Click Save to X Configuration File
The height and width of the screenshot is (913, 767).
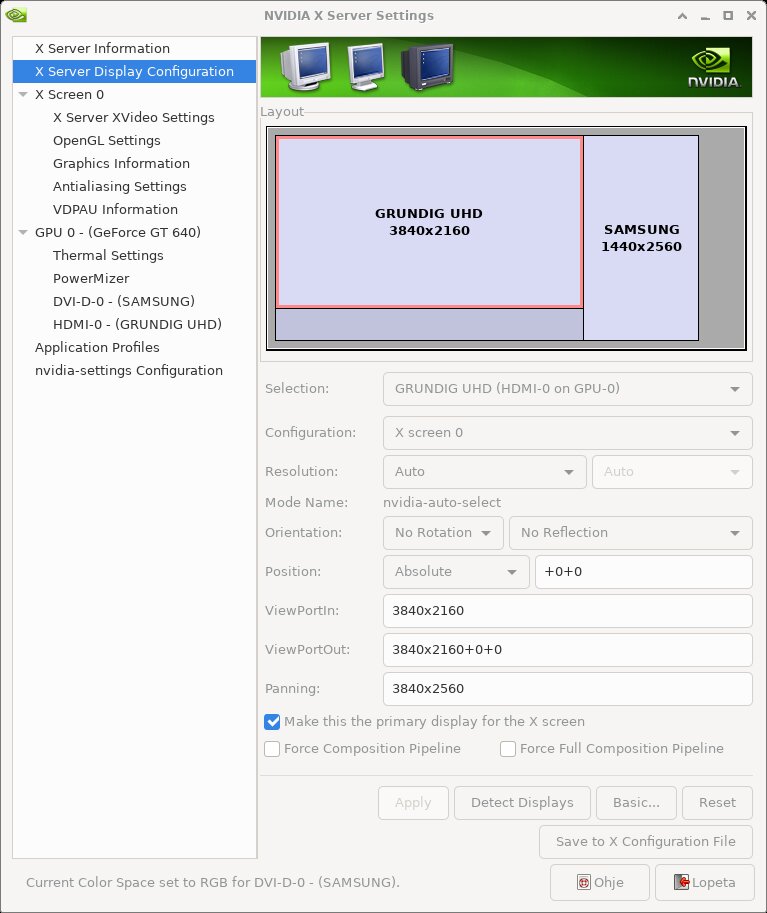pyautogui.click(x=646, y=842)
